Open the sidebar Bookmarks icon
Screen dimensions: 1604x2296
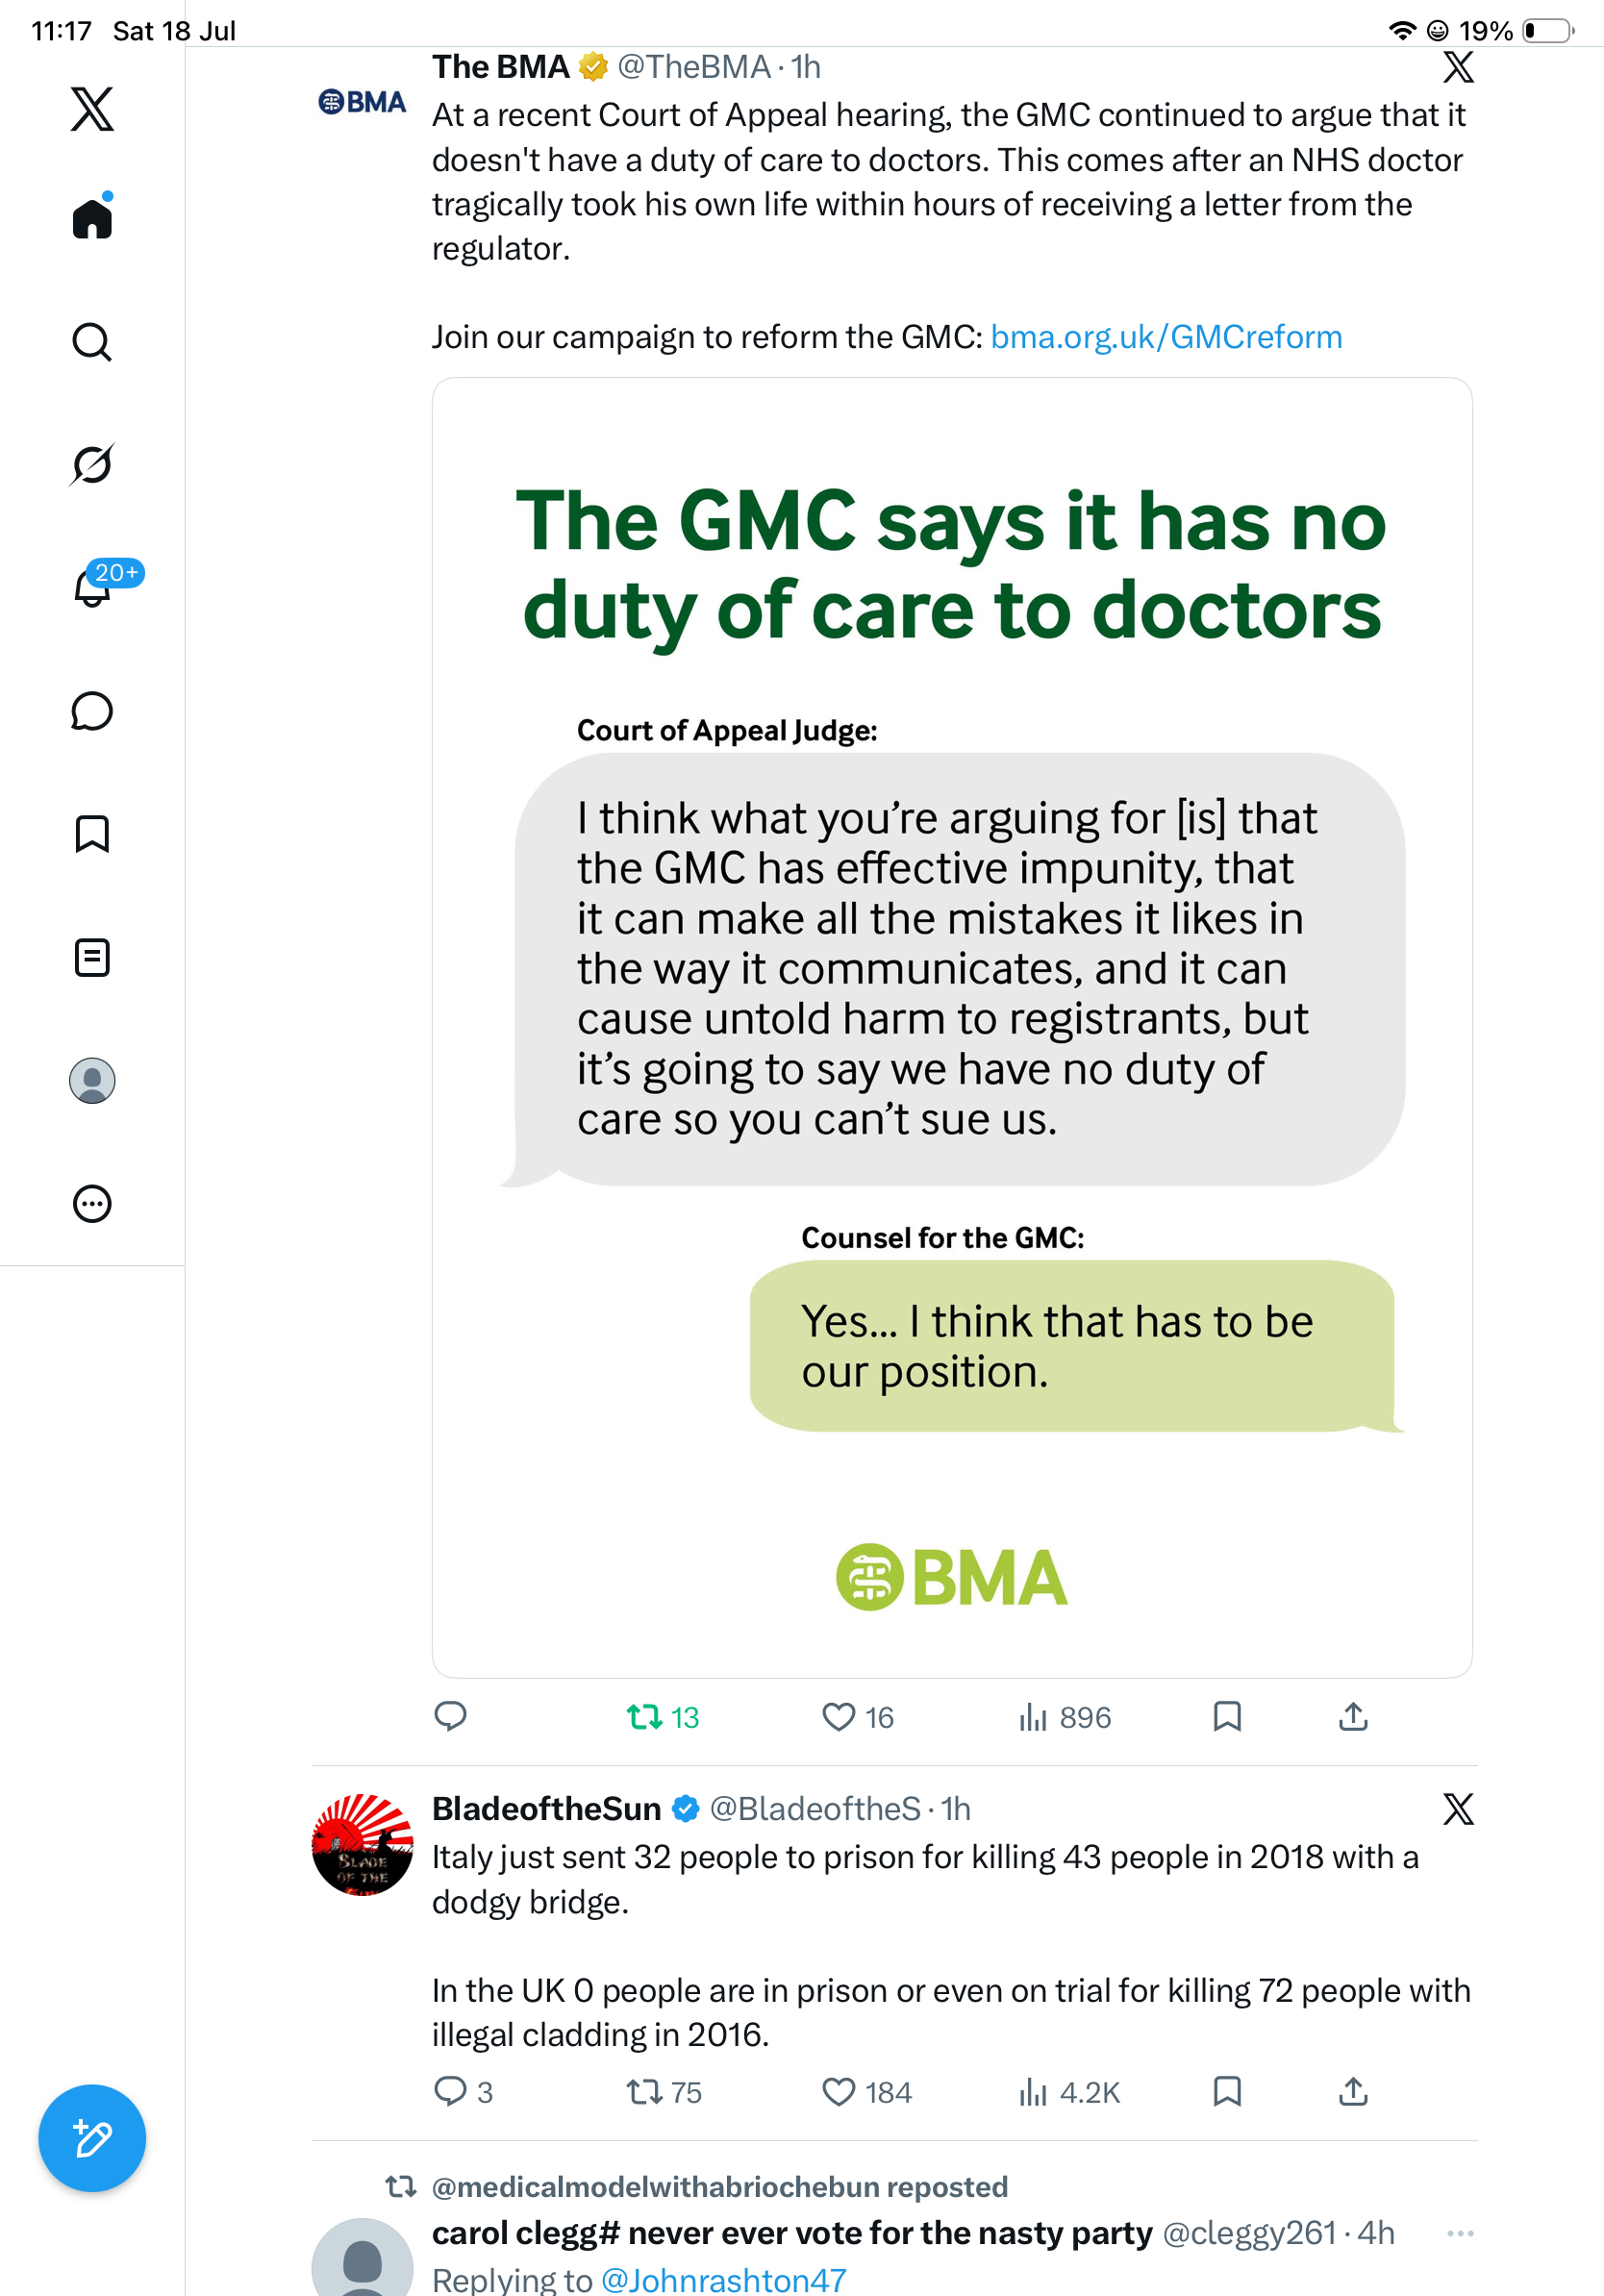pyautogui.click(x=92, y=834)
